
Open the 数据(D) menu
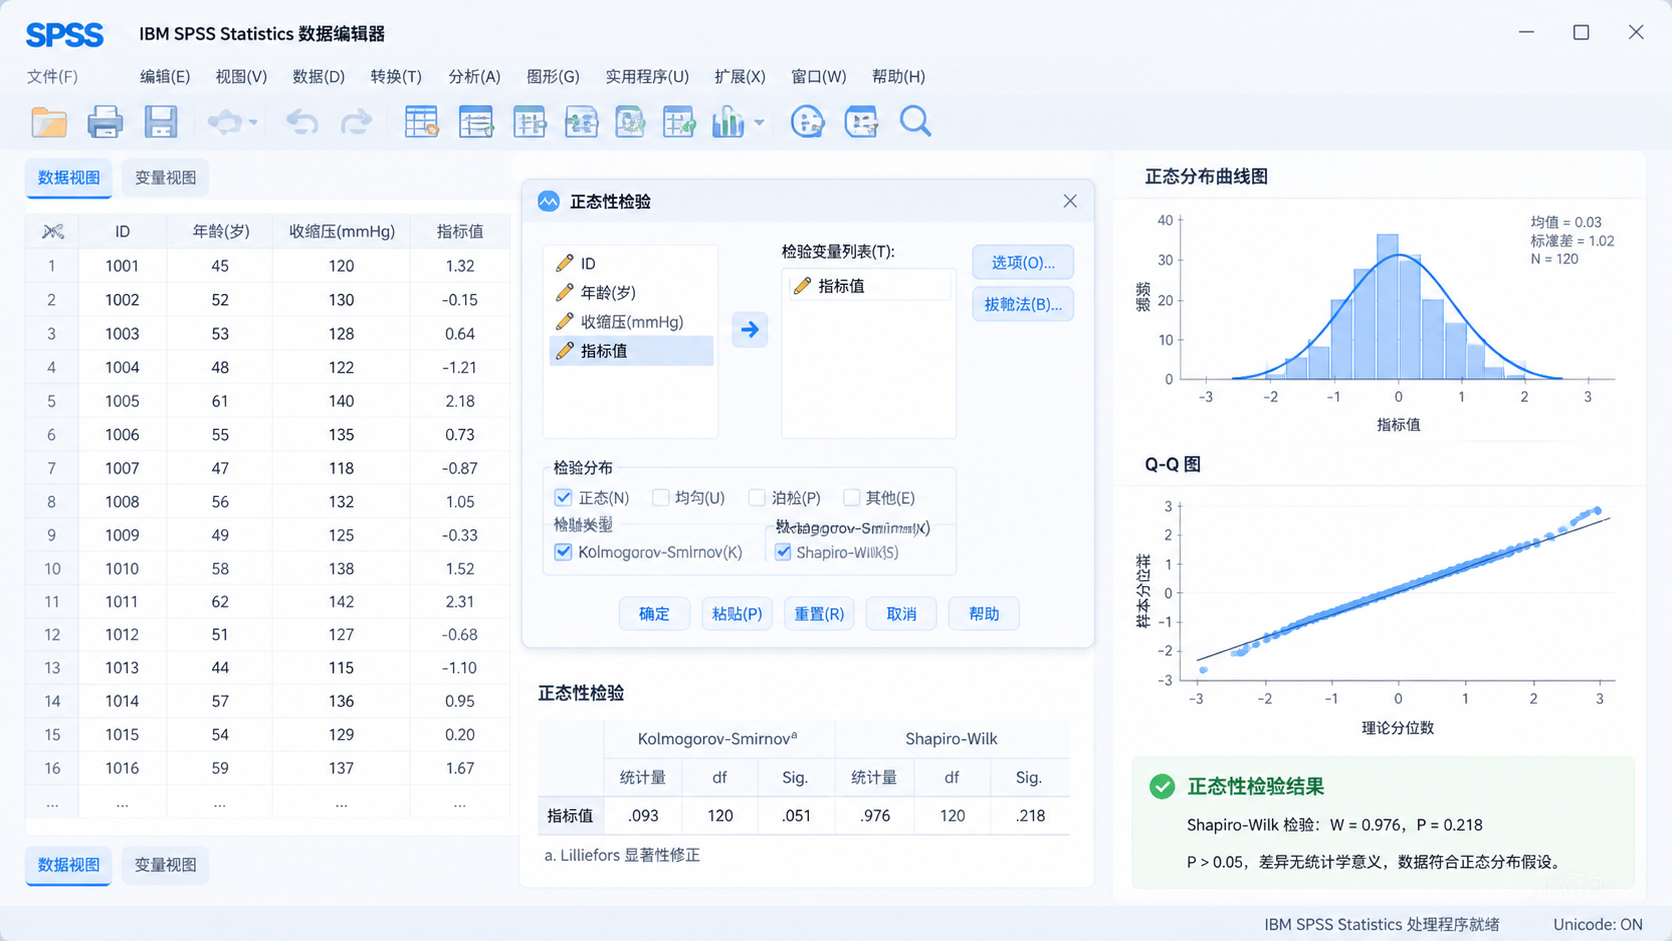(318, 76)
